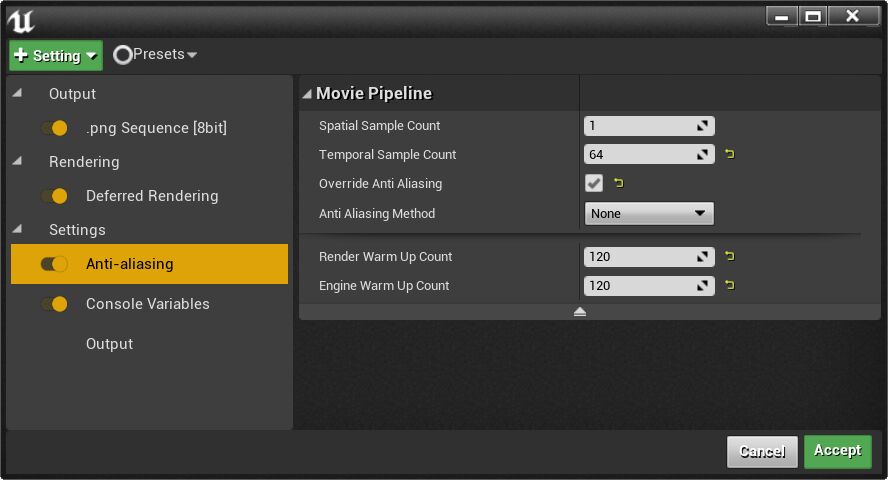
Task: Collapse the Output category triangle
Action: coord(18,93)
